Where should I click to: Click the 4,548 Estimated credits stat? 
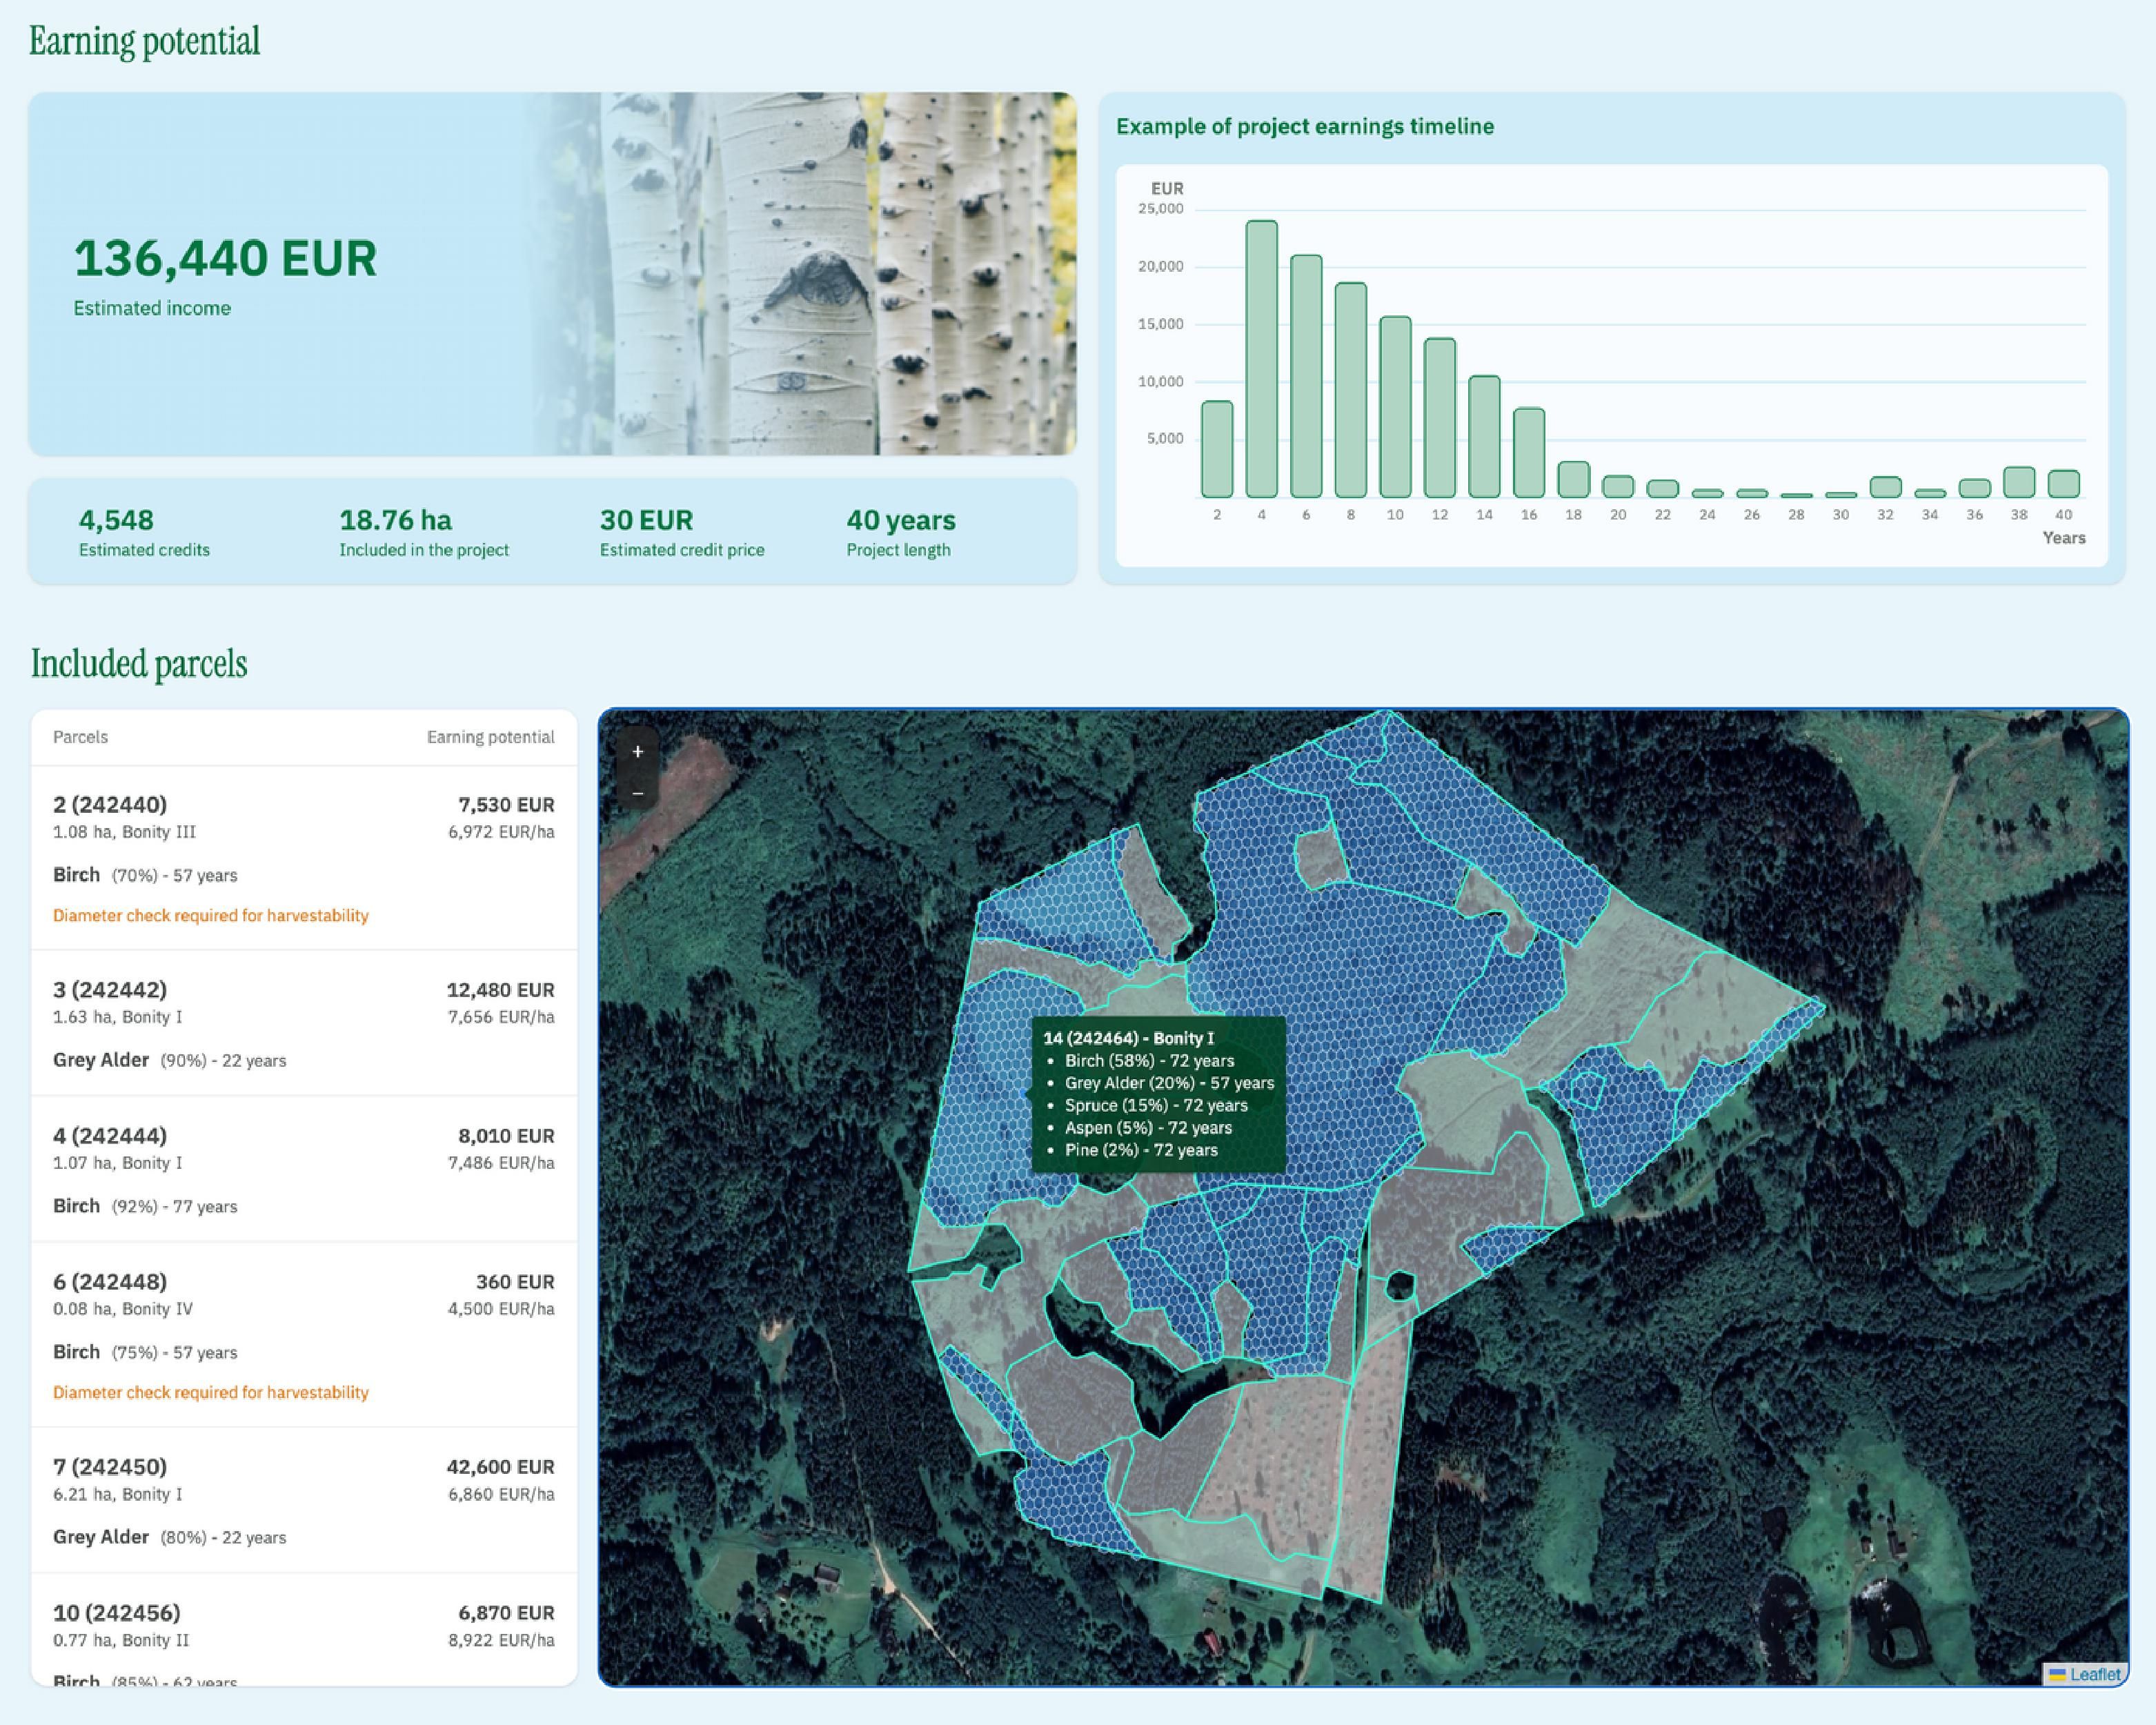[x=144, y=532]
